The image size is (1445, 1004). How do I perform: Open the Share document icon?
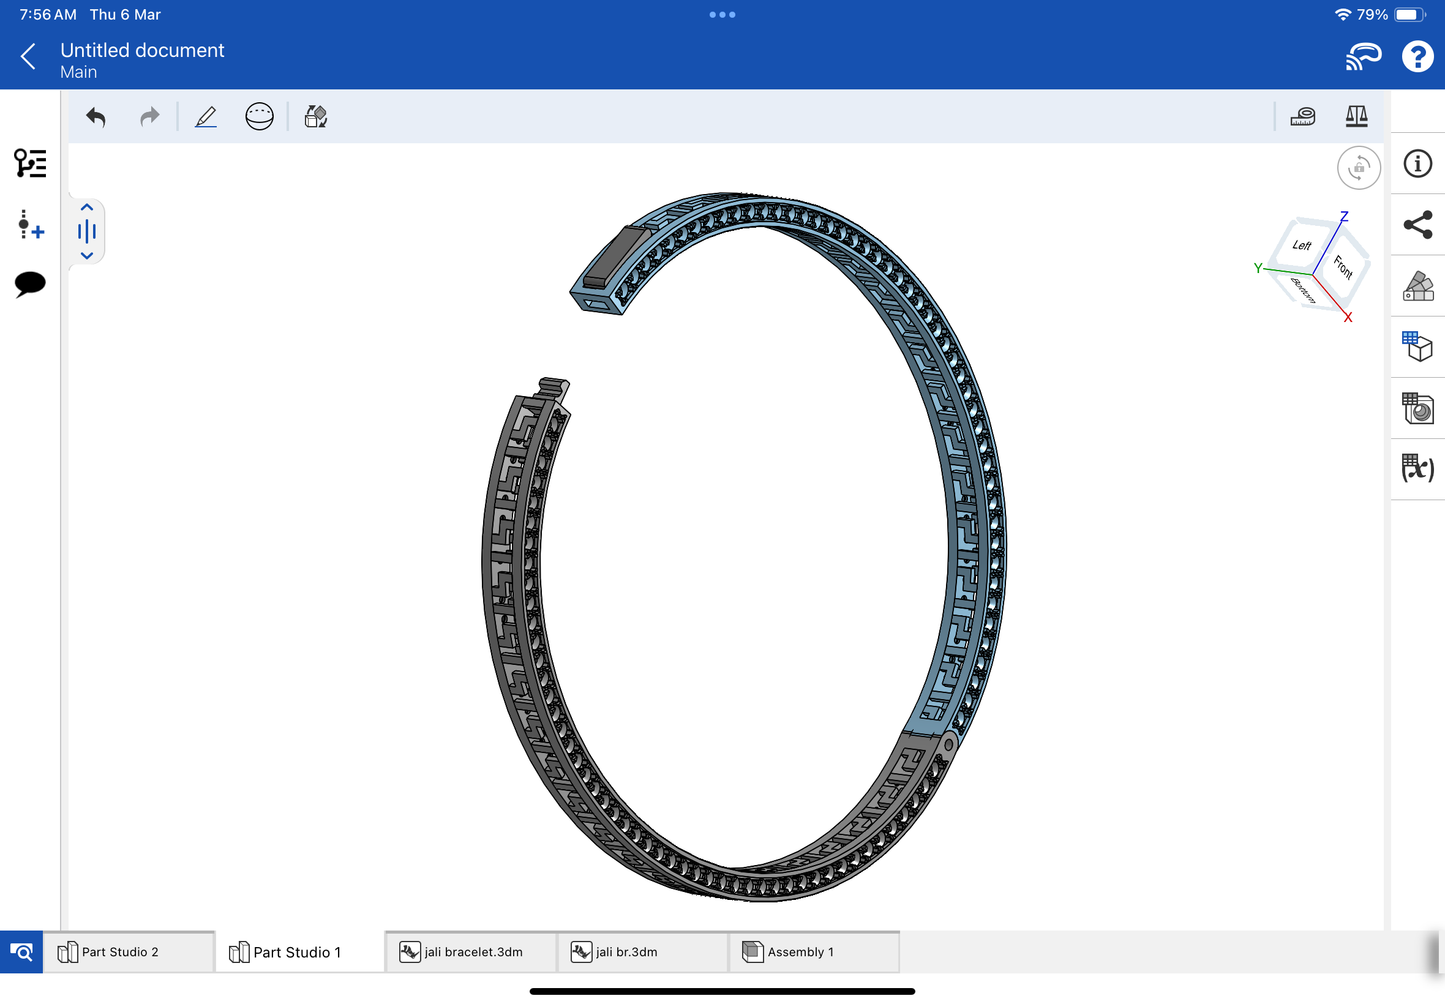coord(1417,225)
